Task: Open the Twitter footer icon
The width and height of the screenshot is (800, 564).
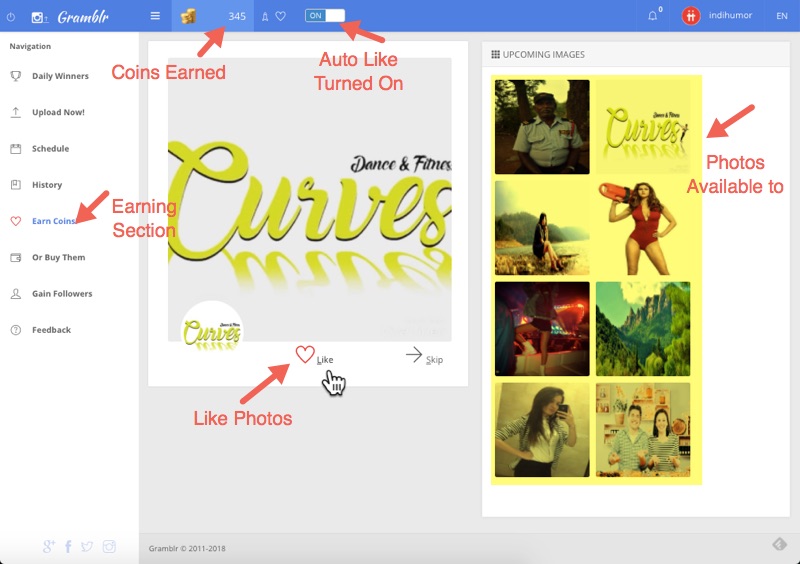Action: [87, 547]
